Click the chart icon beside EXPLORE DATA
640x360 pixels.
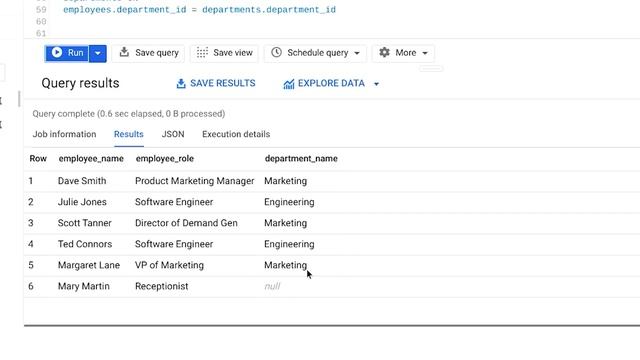289,84
